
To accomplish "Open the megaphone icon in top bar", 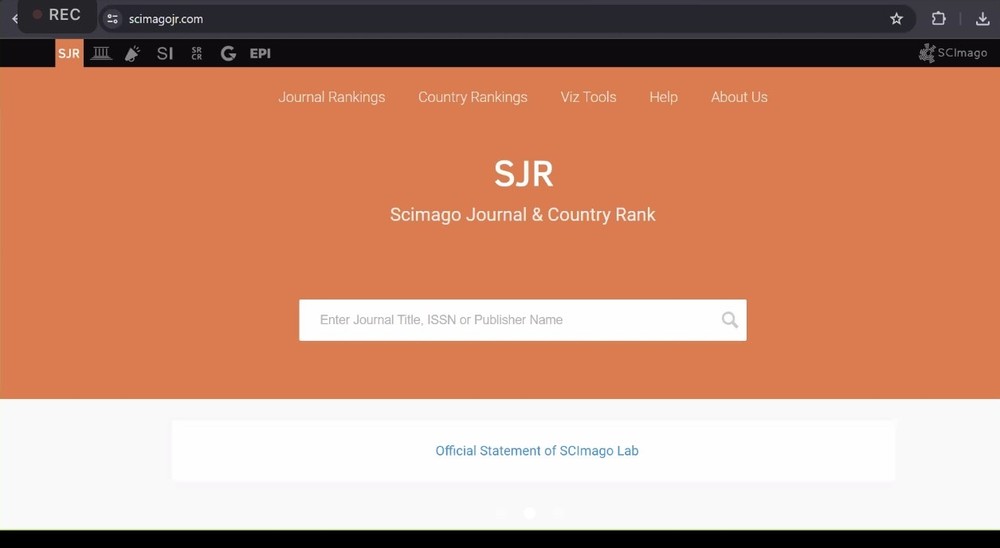I will [133, 54].
